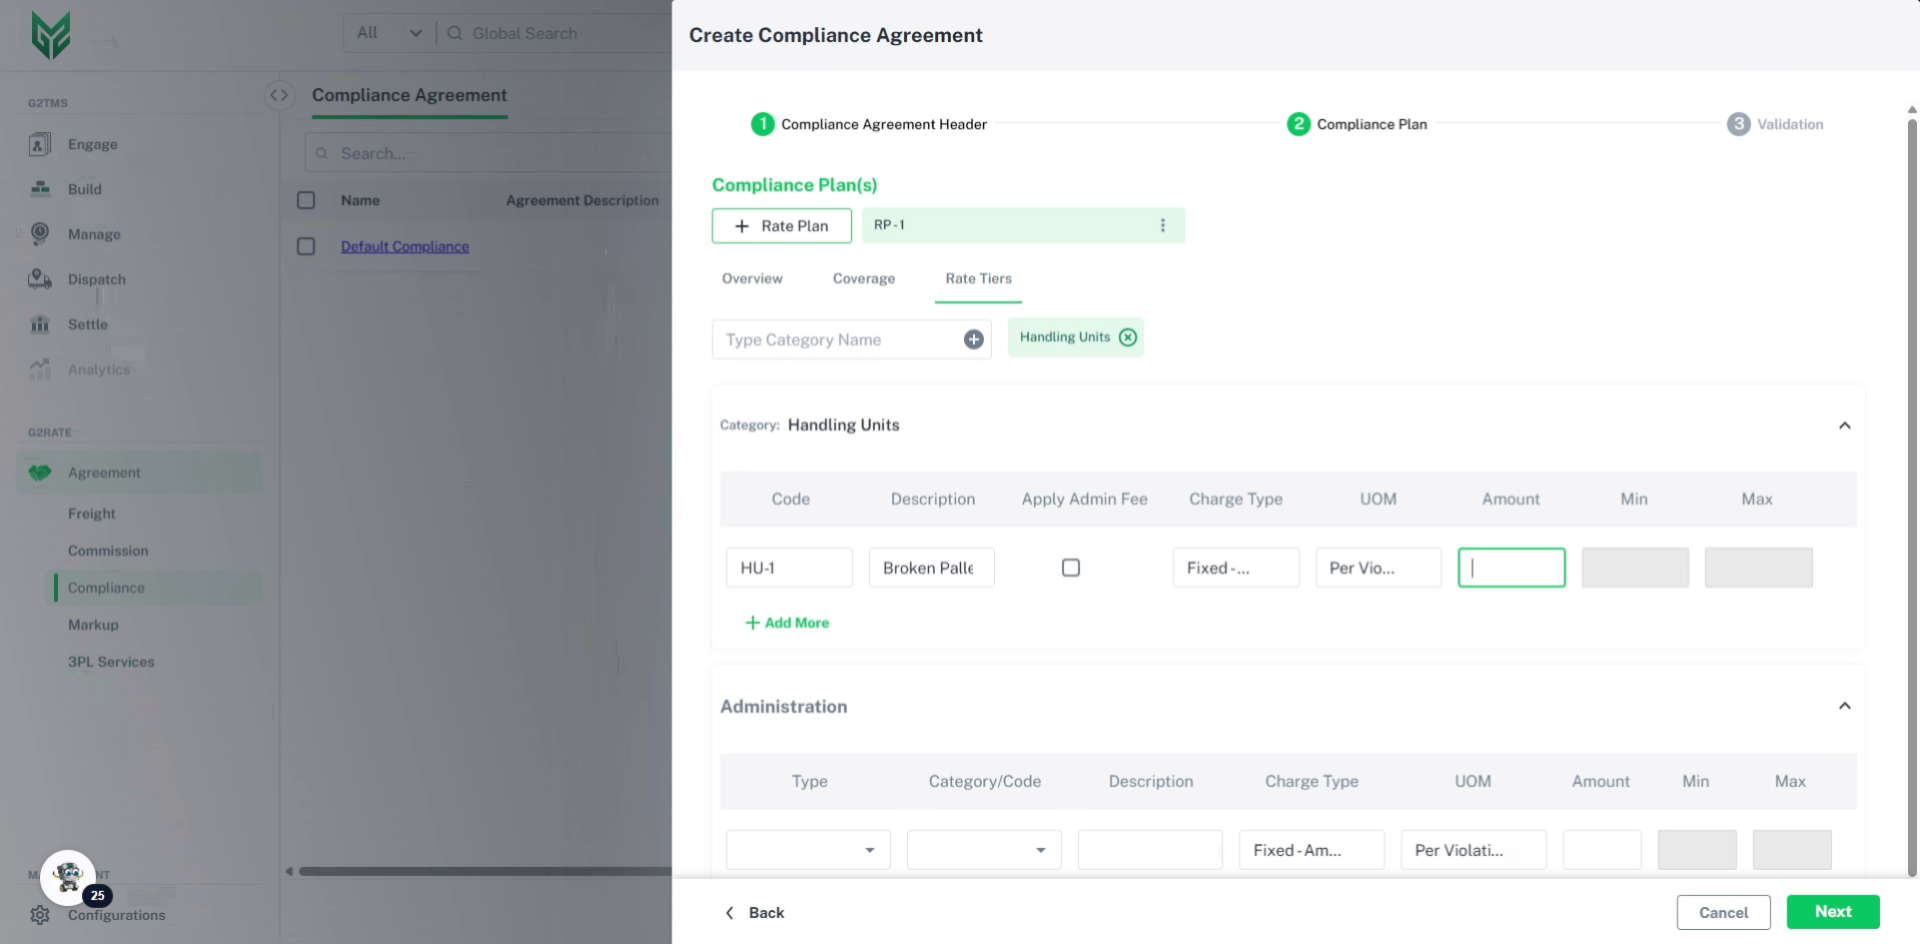Image resolution: width=1920 pixels, height=944 pixels.
Task: Select the Manage module icon
Action: pyautogui.click(x=40, y=234)
